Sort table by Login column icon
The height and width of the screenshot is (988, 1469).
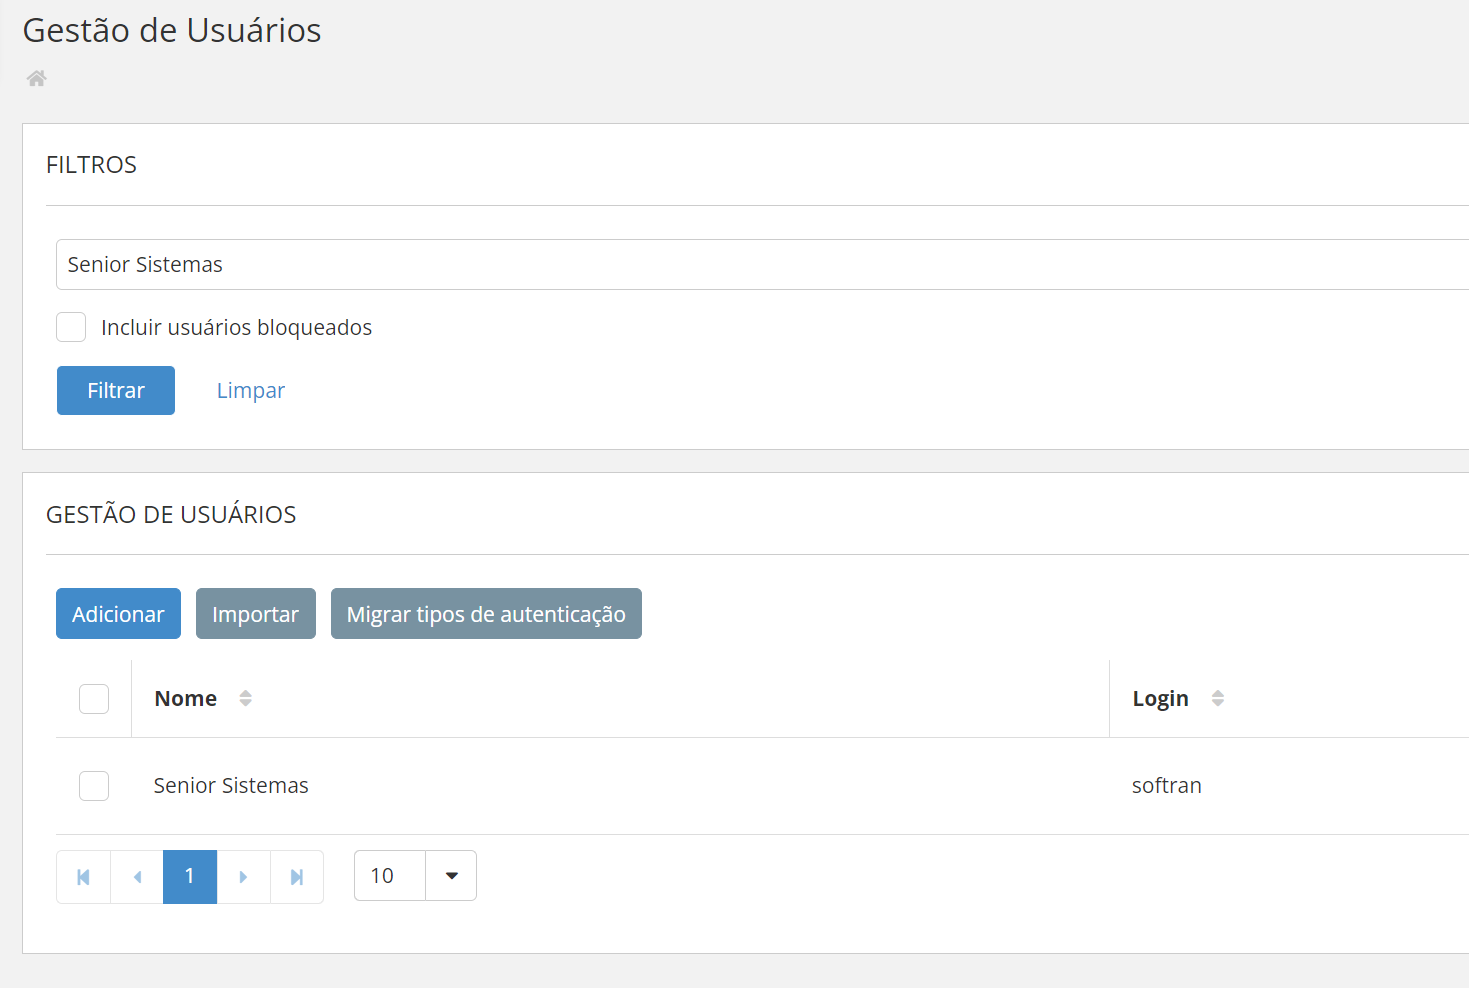click(x=1217, y=698)
